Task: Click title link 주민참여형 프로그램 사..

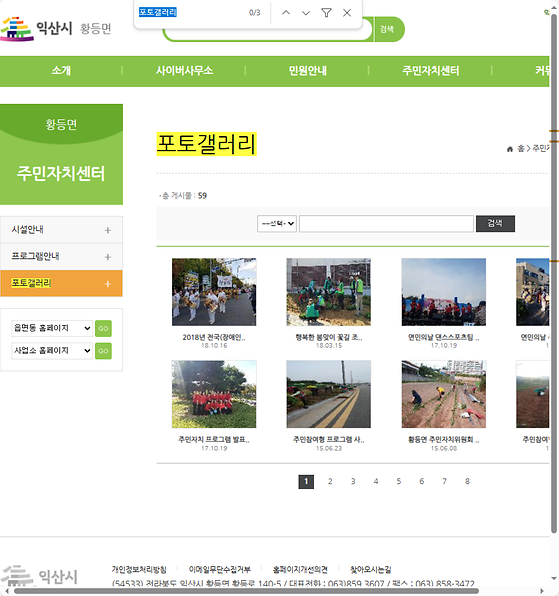Action: pos(329,440)
